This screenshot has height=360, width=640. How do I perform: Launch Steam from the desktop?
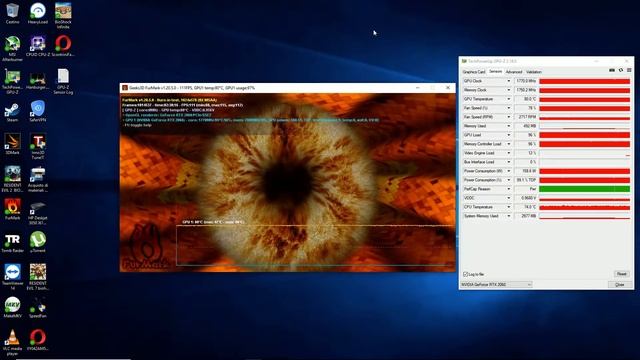[12, 112]
